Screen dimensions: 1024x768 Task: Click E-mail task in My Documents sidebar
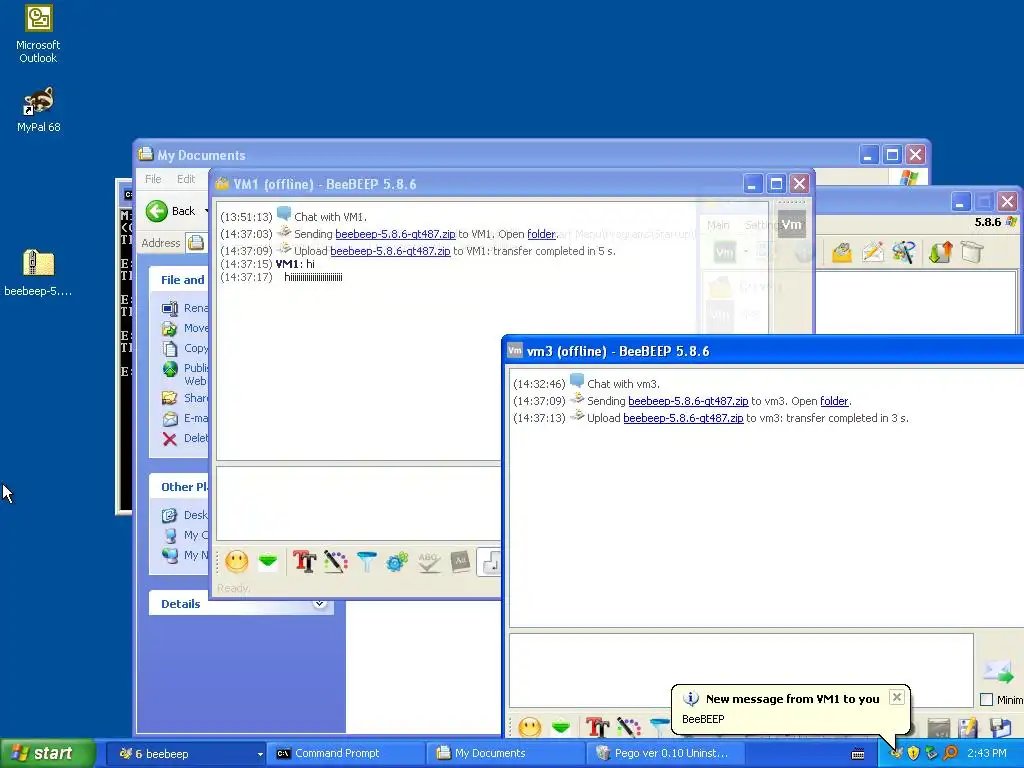[186, 418]
